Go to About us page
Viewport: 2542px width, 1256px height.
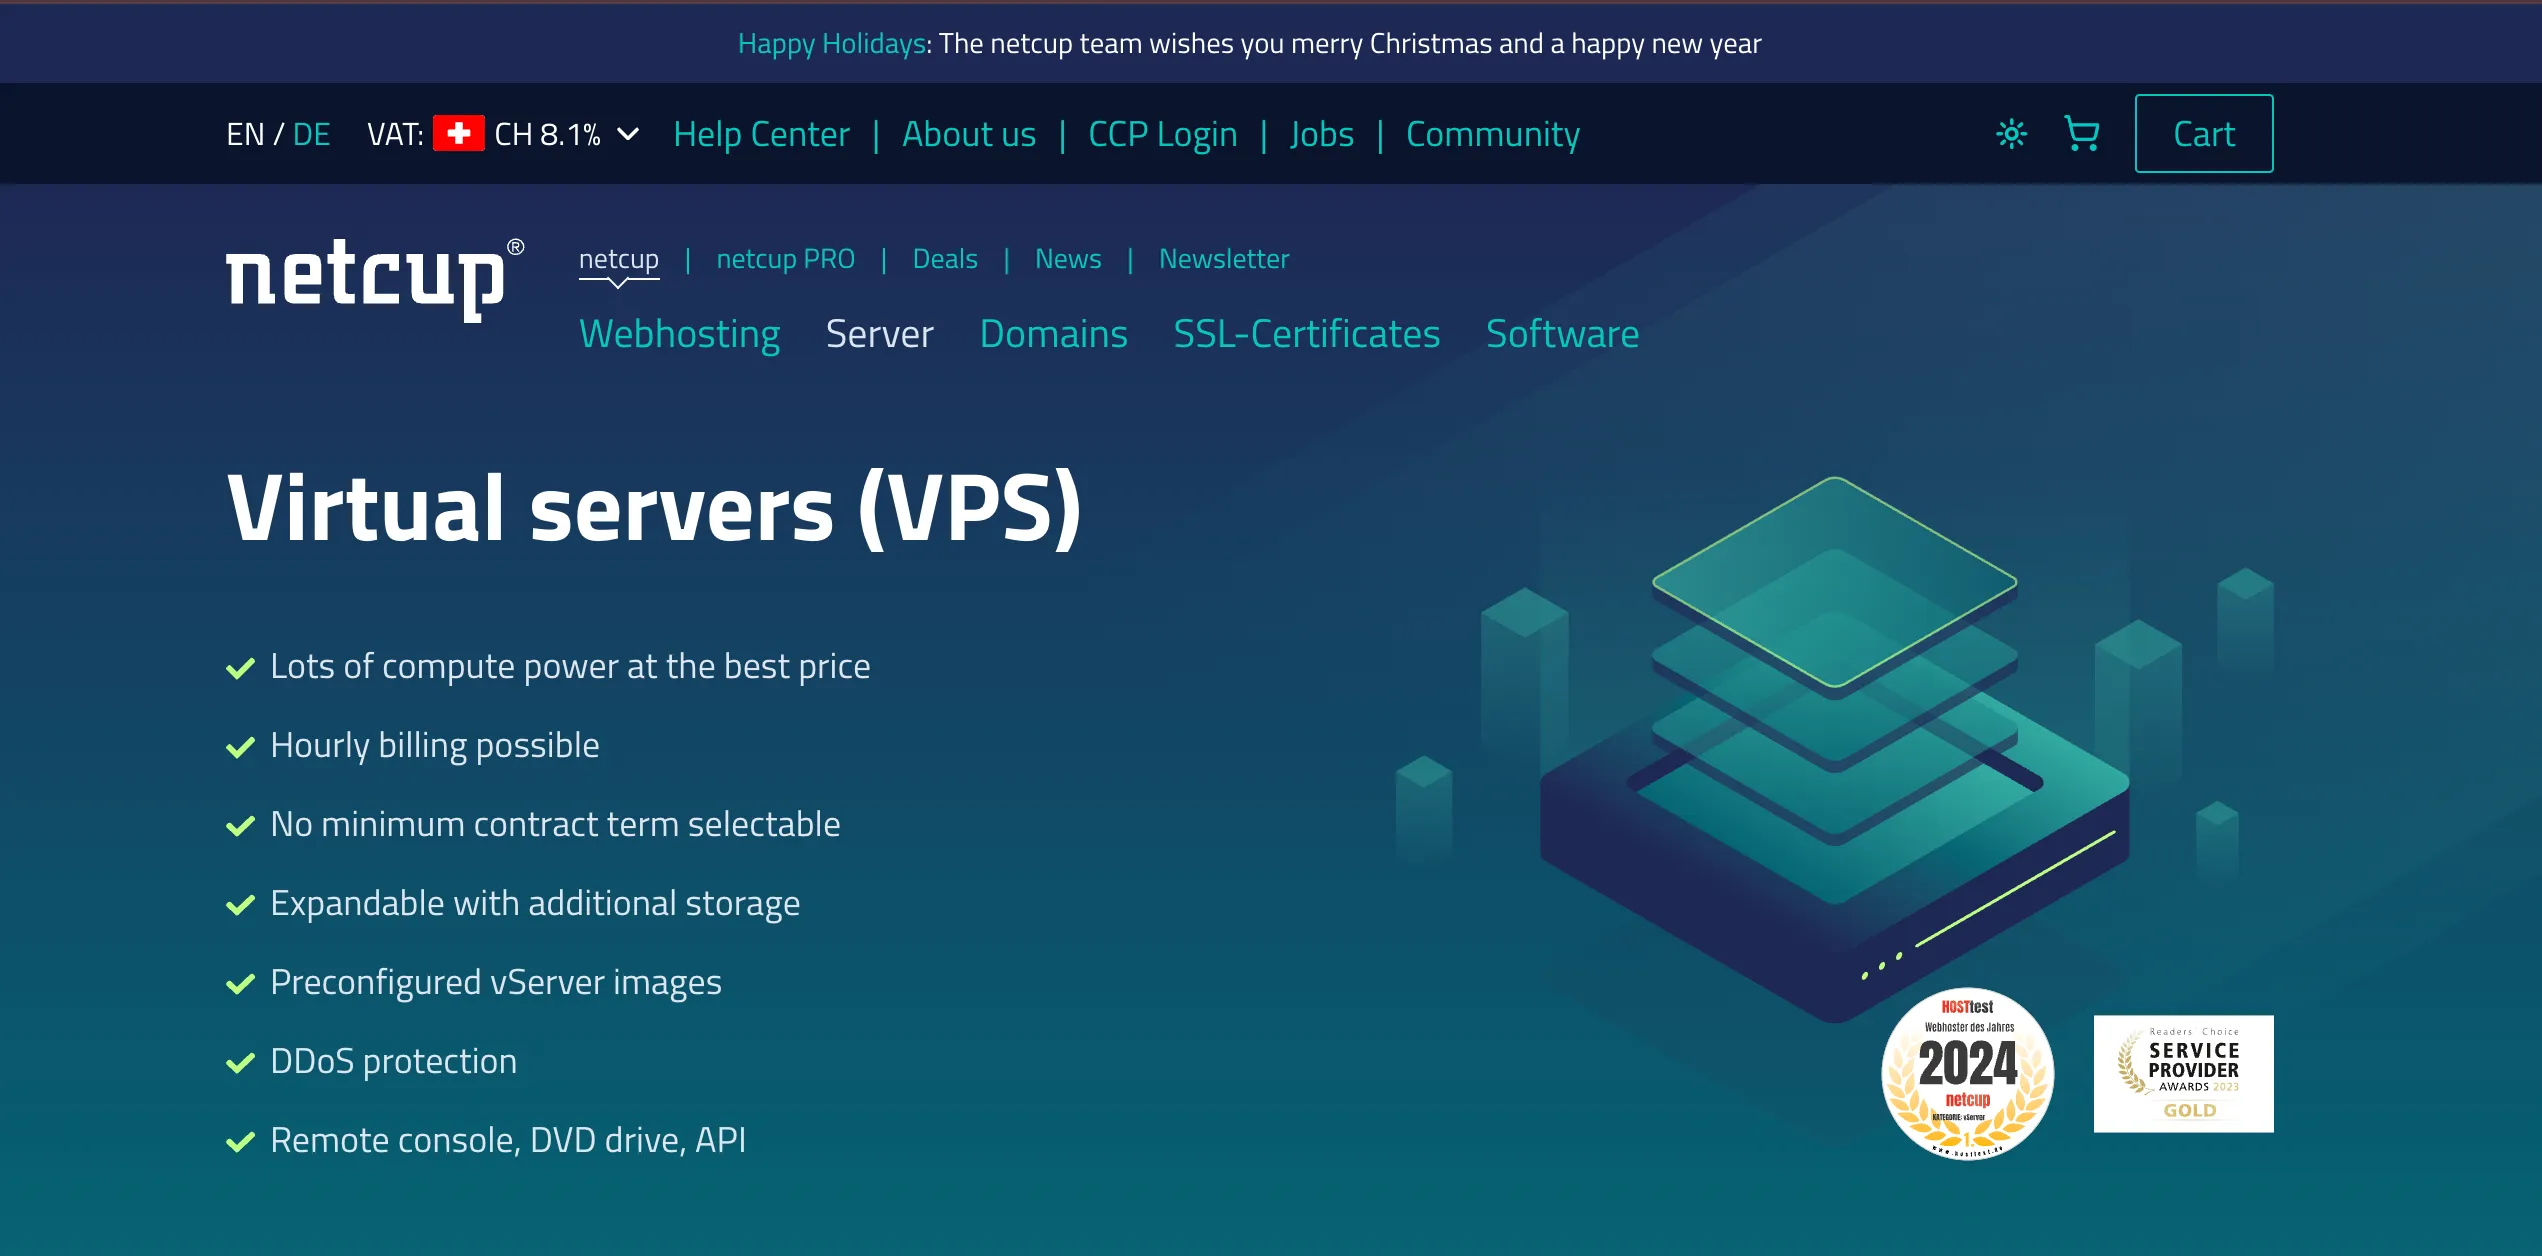coord(969,134)
